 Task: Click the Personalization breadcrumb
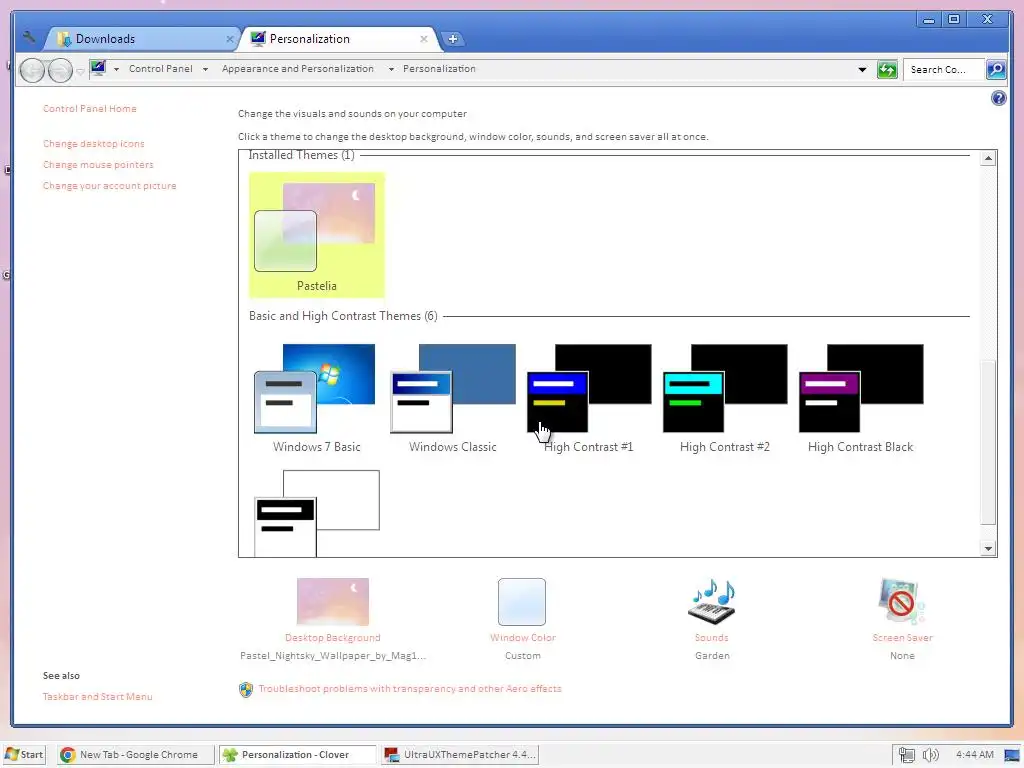[x=439, y=69]
